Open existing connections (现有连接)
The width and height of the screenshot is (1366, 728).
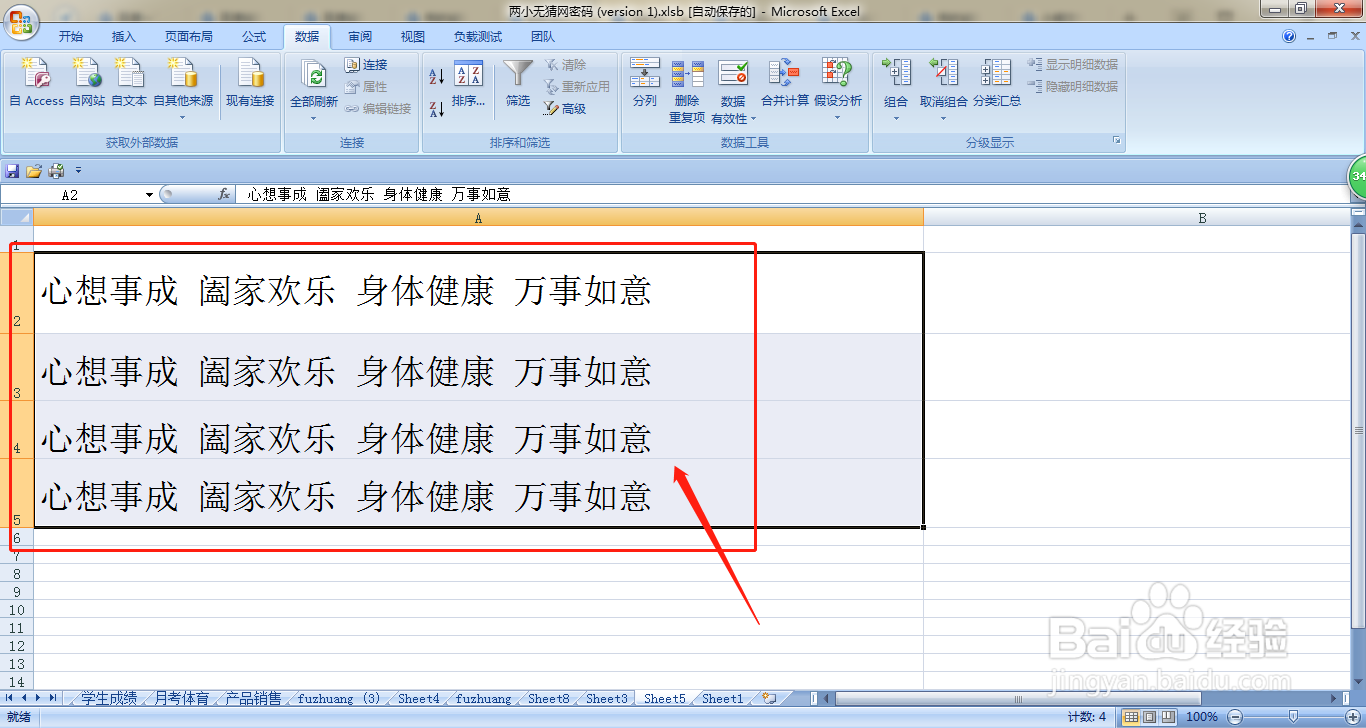pos(250,82)
